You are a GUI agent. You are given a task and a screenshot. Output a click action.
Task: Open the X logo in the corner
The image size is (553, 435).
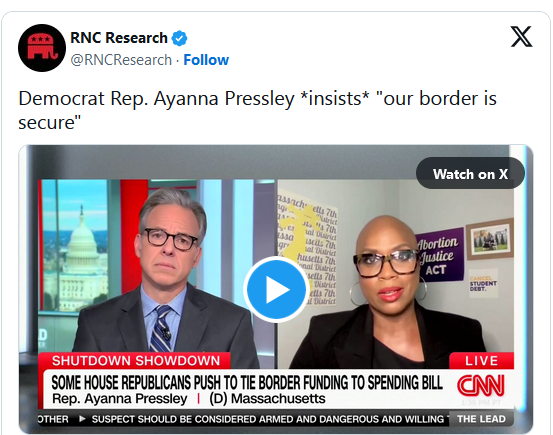tap(522, 37)
